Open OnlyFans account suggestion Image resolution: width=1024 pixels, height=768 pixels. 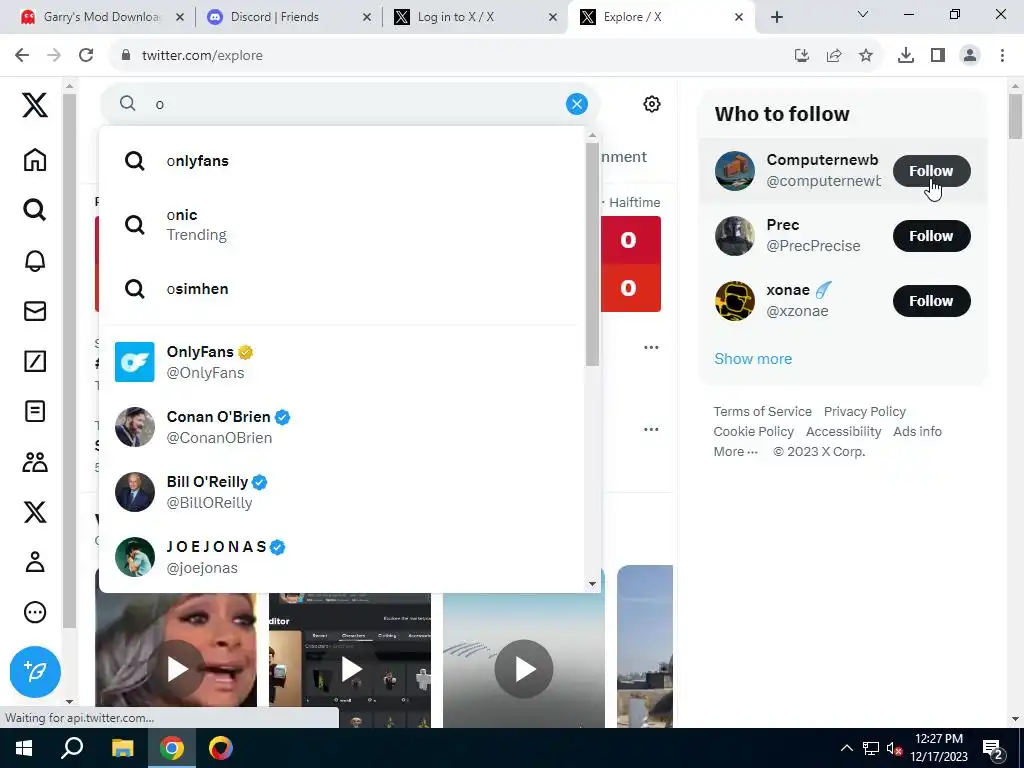click(x=342, y=362)
